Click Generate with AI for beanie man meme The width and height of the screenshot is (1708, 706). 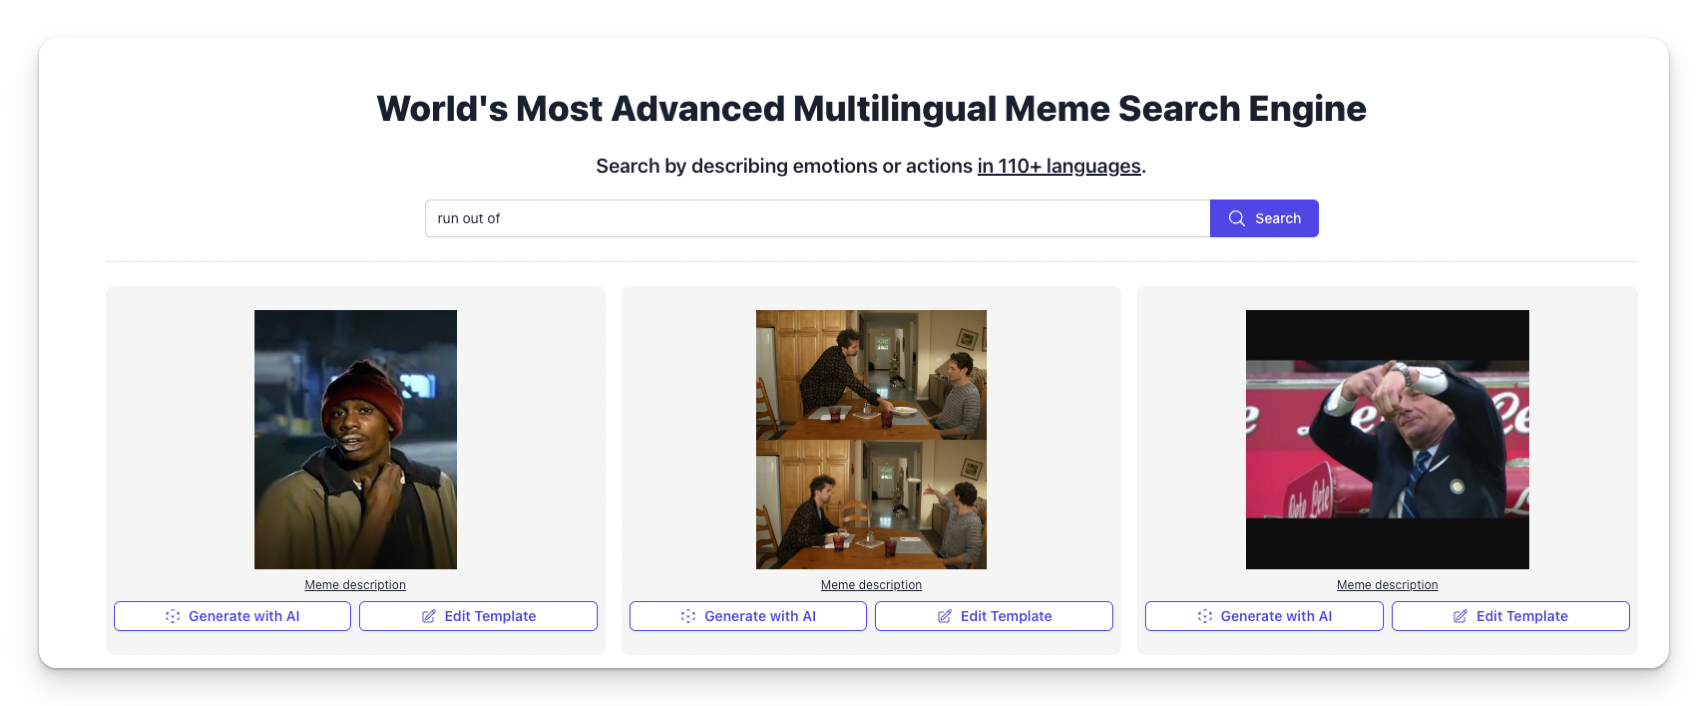click(232, 616)
